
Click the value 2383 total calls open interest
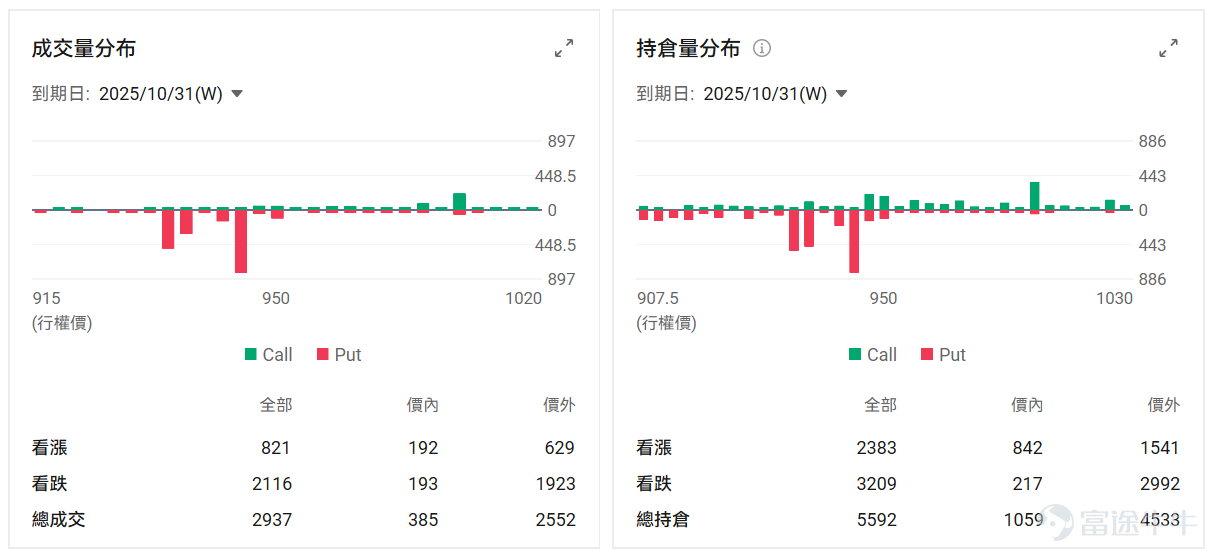pyautogui.click(x=876, y=448)
